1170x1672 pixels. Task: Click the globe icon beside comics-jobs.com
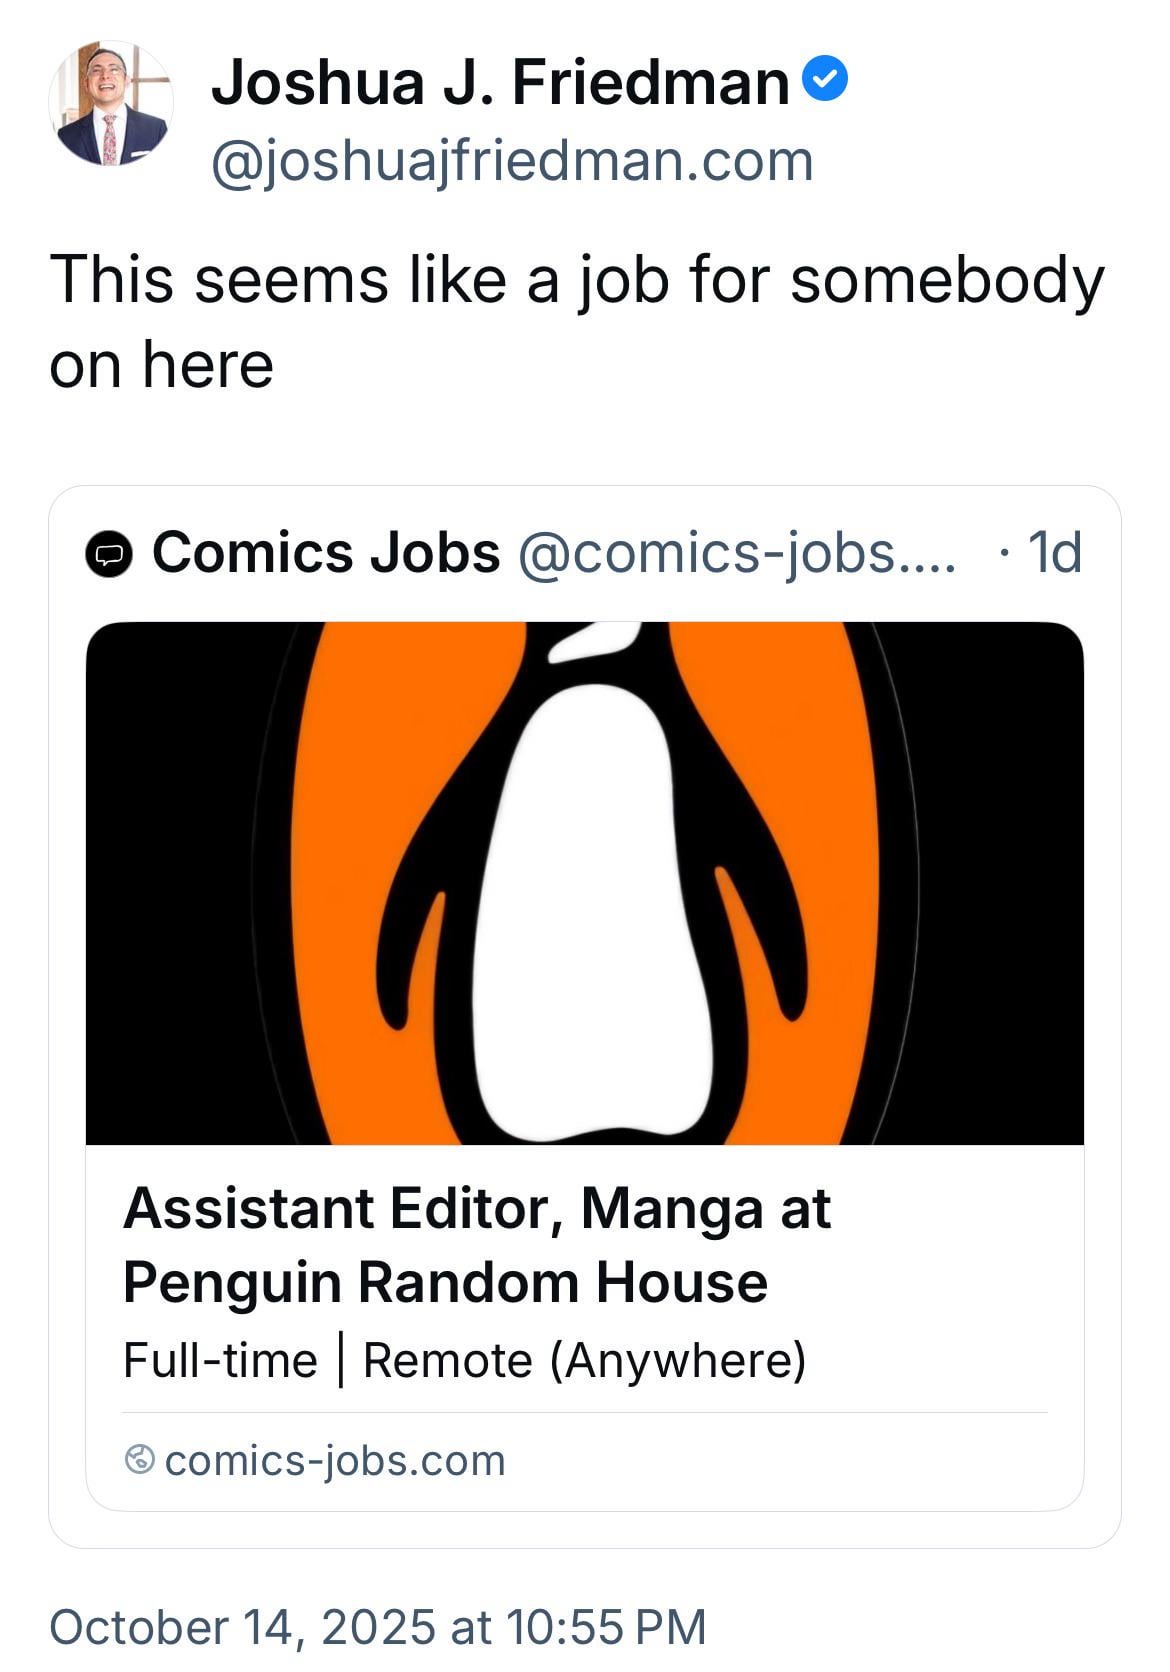click(x=139, y=1460)
